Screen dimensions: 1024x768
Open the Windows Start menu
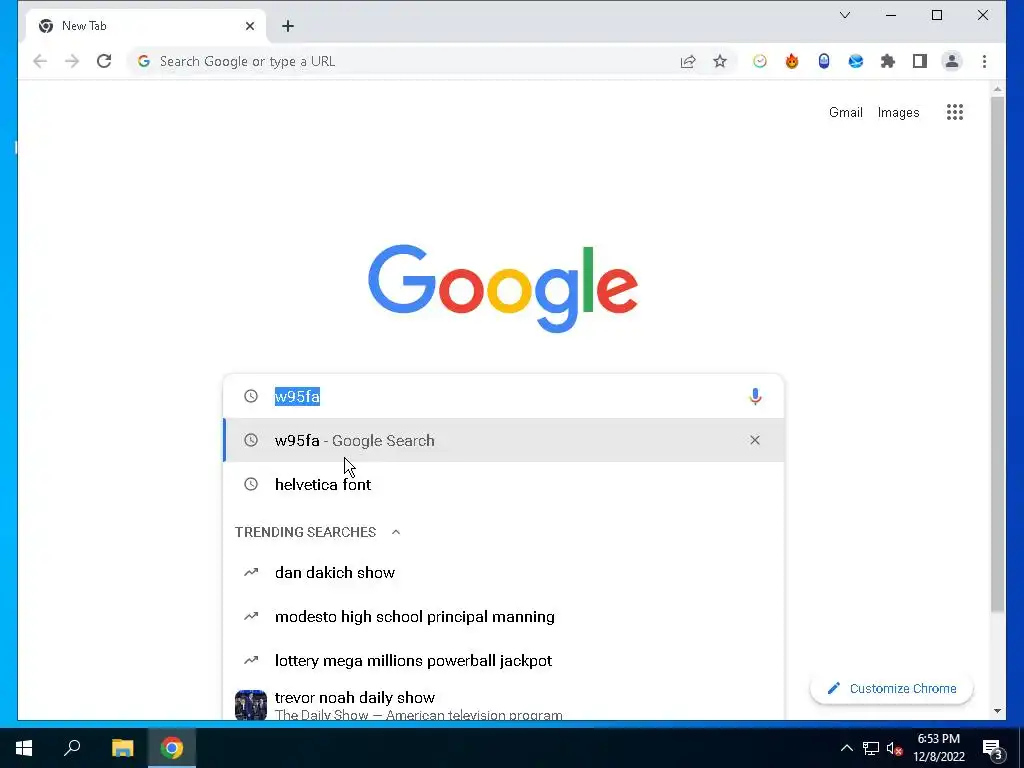[x=24, y=748]
